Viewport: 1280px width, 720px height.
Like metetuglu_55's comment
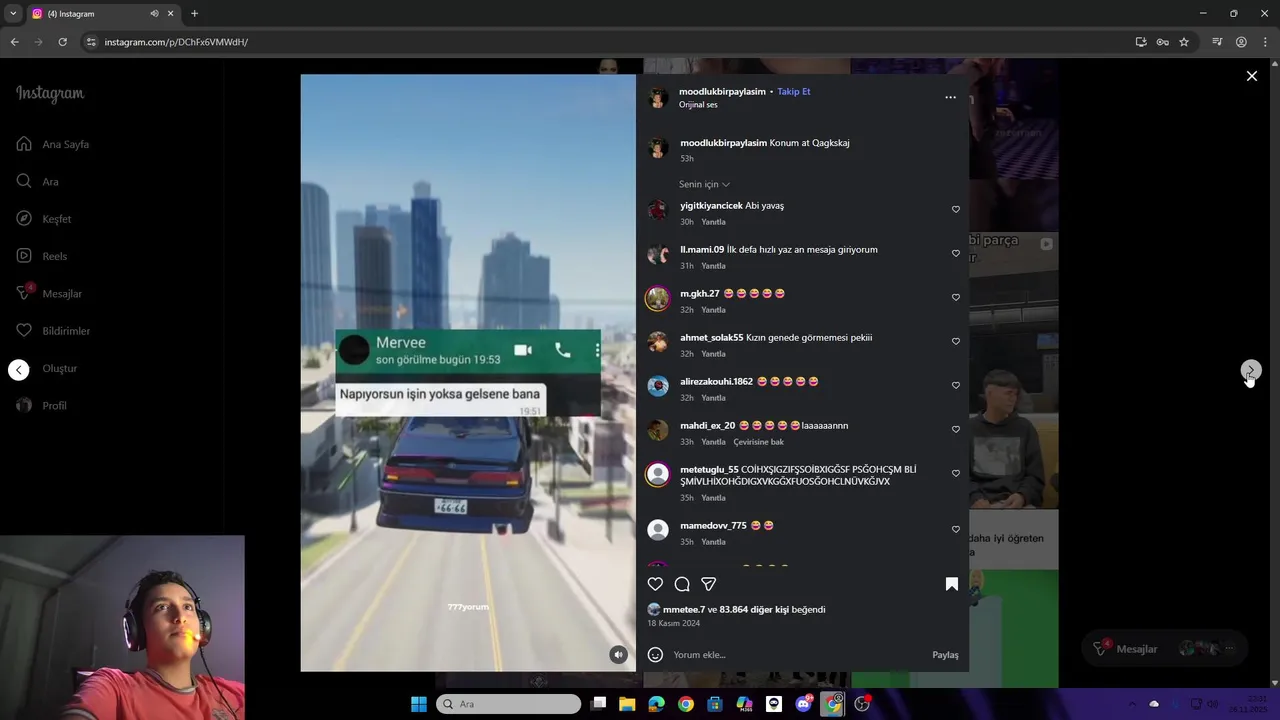click(956, 473)
